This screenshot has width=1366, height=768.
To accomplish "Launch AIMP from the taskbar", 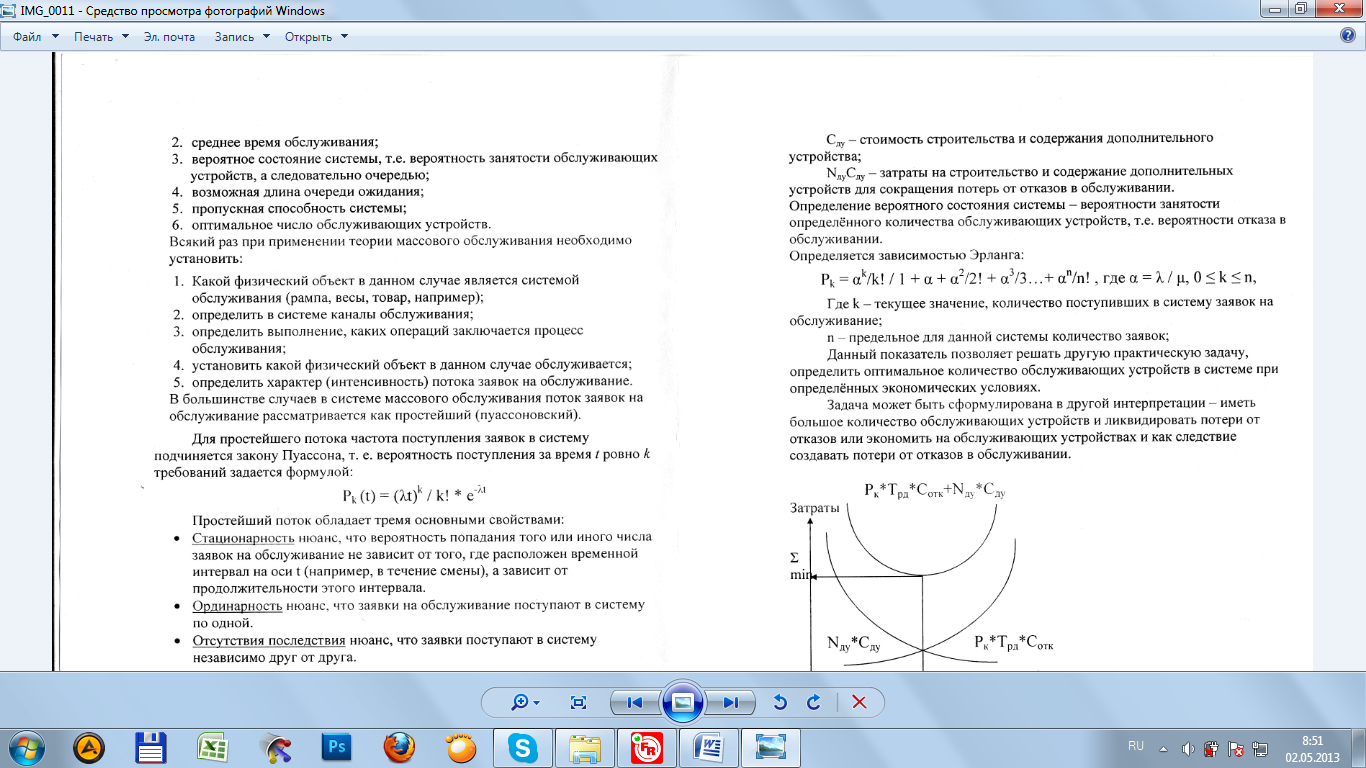I will coord(90,747).
